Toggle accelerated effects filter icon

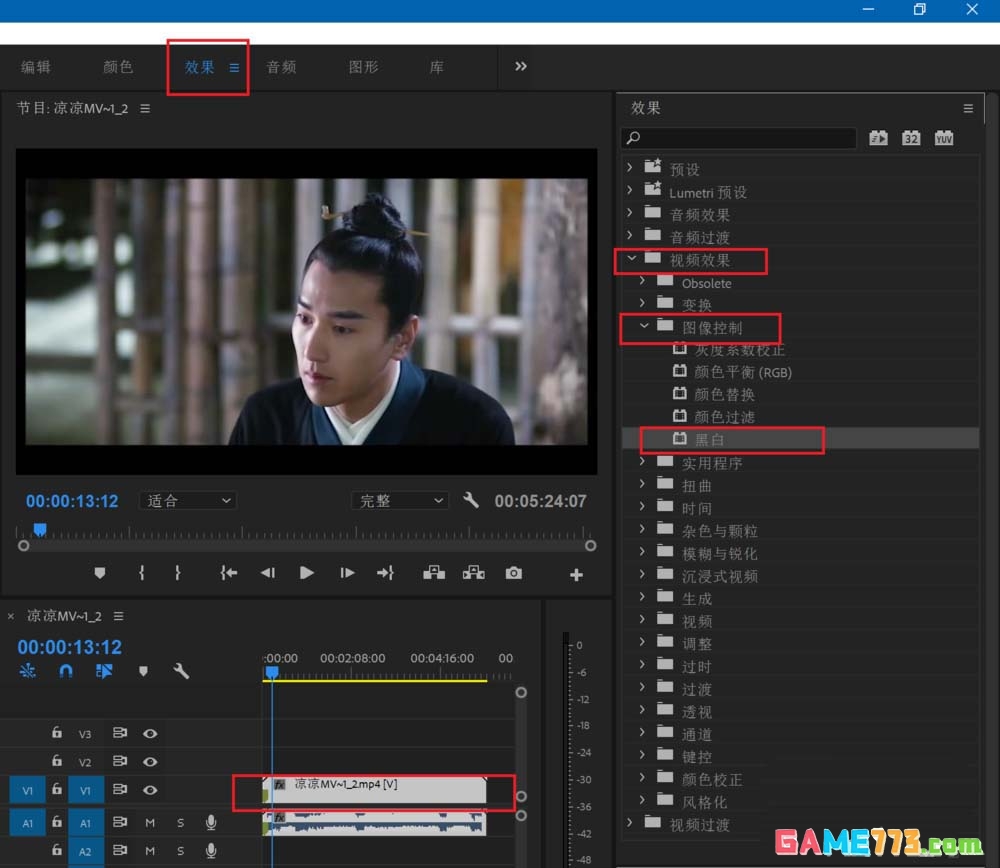pyautogui.click(x=878, y=138)
